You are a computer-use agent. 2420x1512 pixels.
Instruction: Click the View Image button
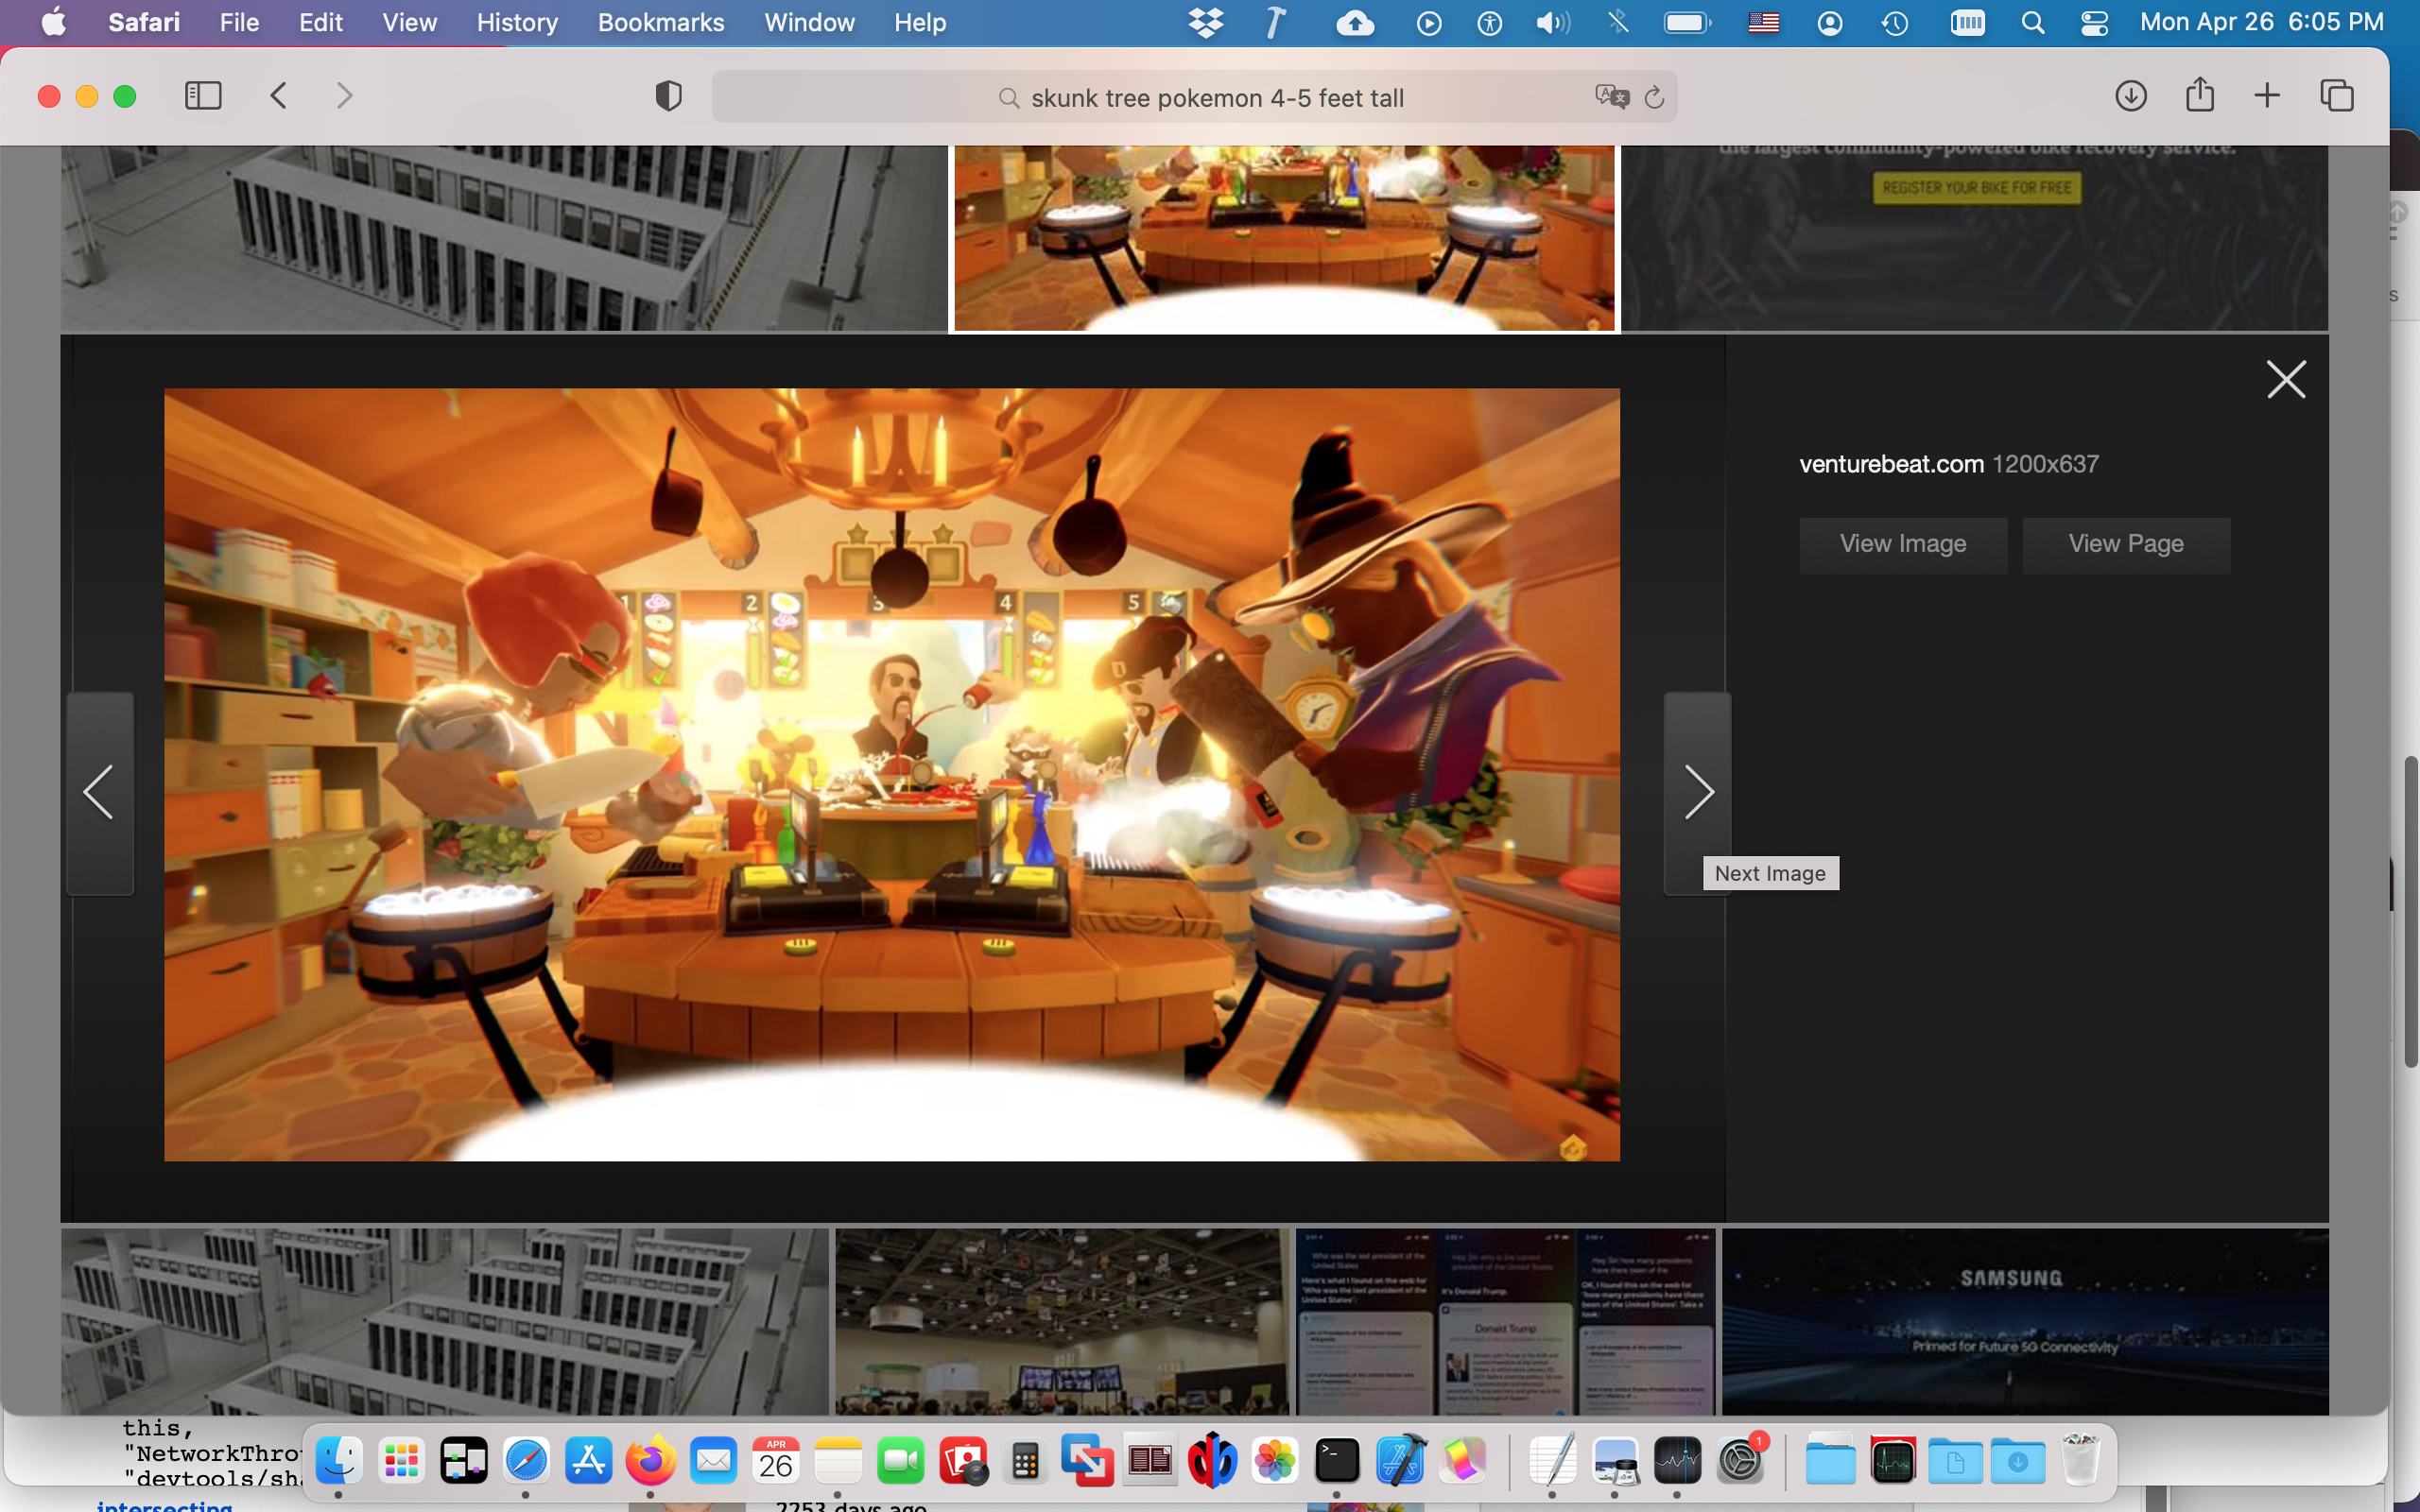1903,544
